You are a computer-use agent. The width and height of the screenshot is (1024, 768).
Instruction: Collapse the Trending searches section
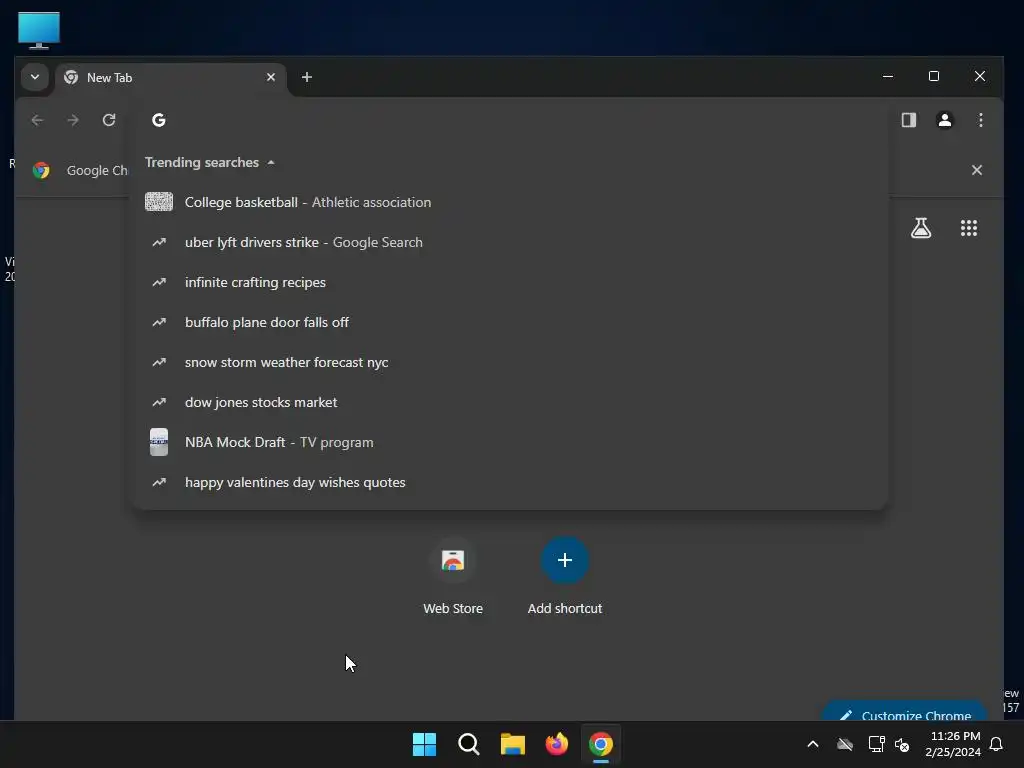209,162
